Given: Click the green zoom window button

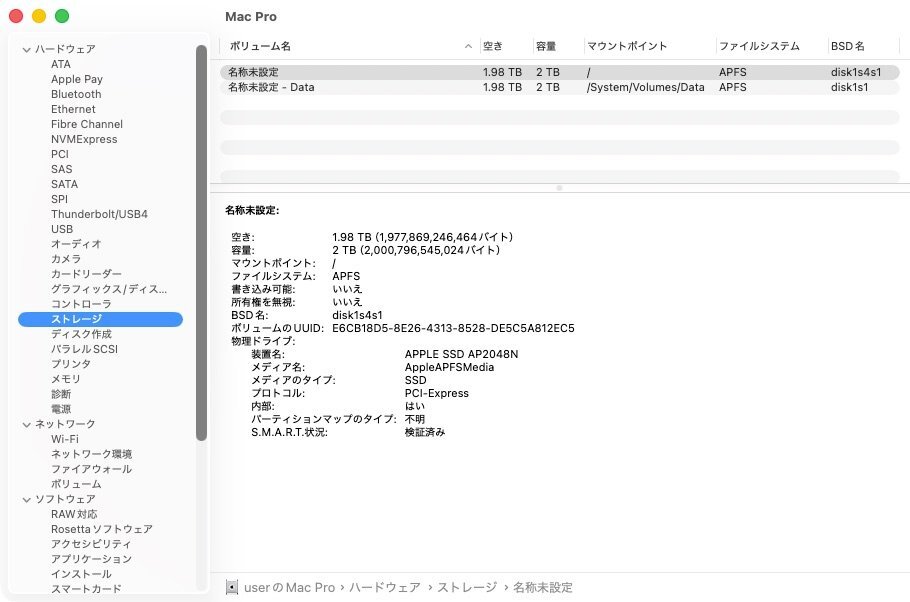Looking at the screenshot, I should [62, 16].
